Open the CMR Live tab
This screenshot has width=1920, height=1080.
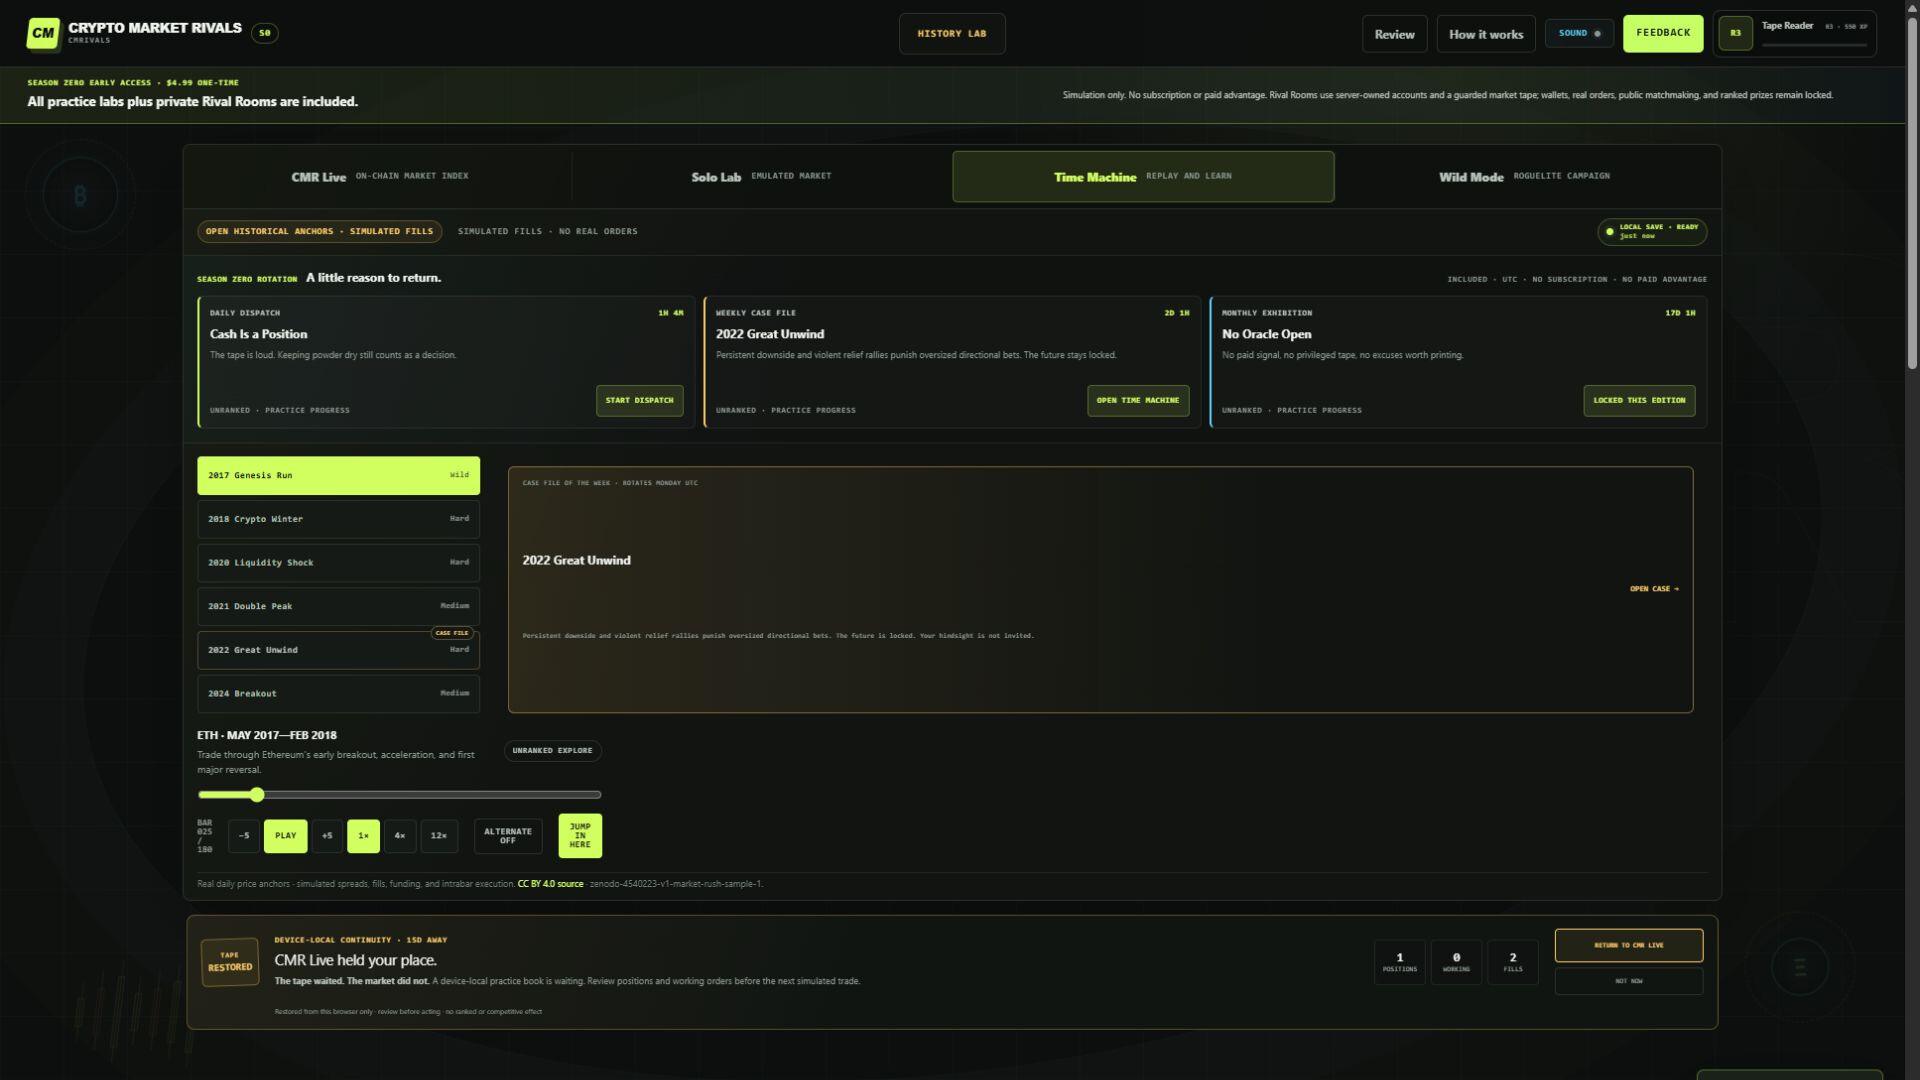click(379, 177)
